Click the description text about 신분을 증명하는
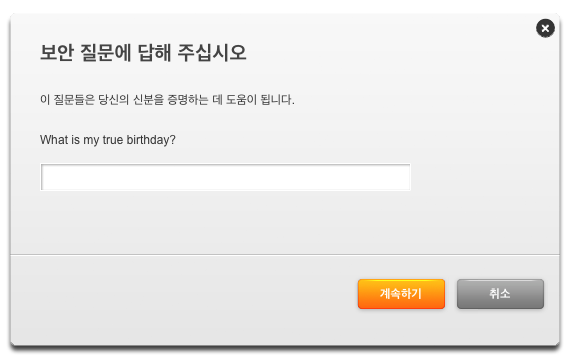 click(x=167, y=99)
